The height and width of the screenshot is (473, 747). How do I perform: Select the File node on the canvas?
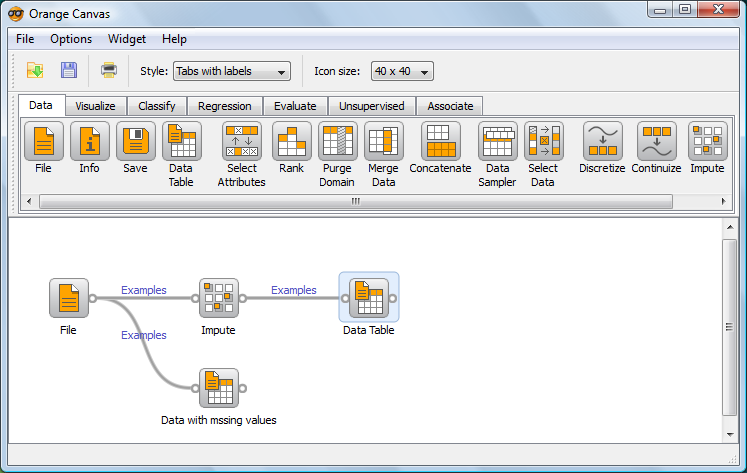click(69, 298)
